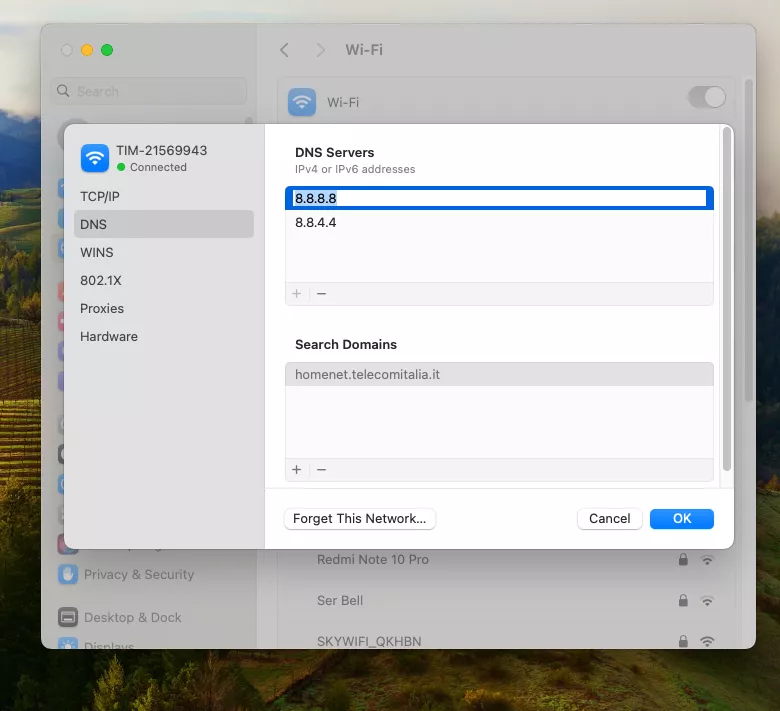The width and height of the screenshot is (780, 711).
Task: Toggle the Wi-Fi switch off
Action: pyautogui.click(x=706, y=97)
